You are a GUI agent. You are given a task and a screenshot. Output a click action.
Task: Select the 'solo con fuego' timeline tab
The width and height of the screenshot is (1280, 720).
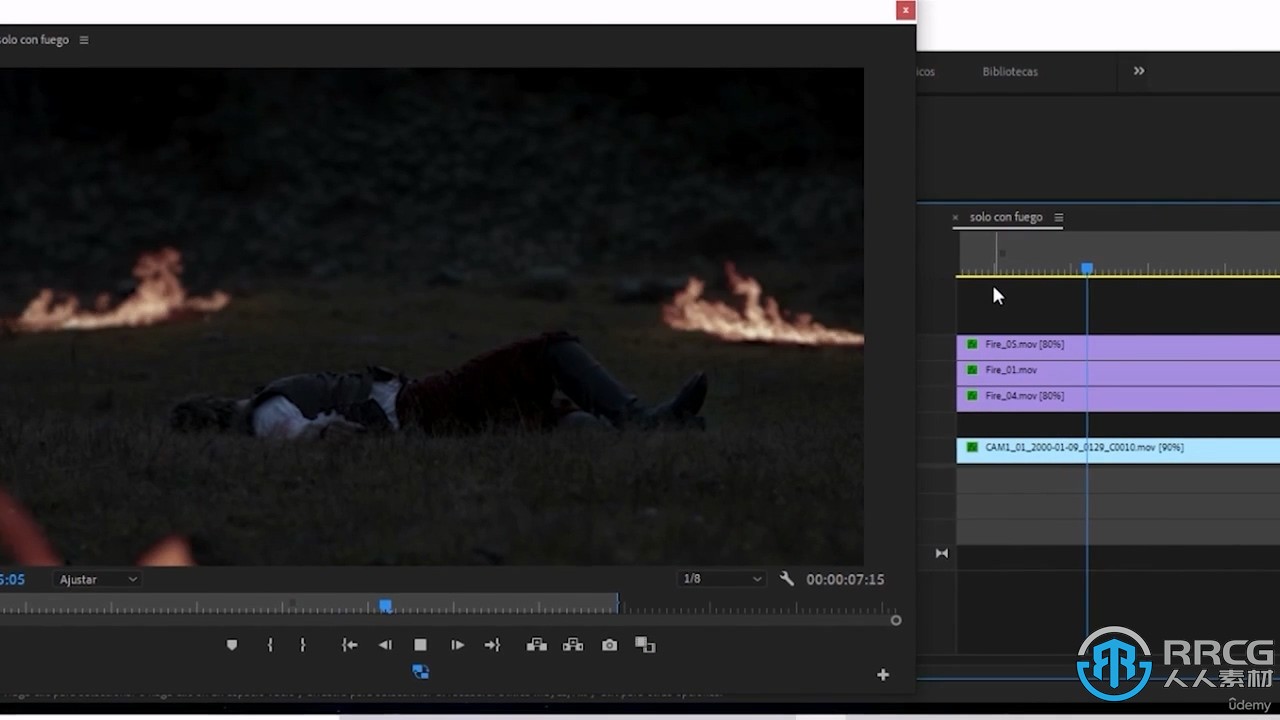click(x=1006, y=217)
